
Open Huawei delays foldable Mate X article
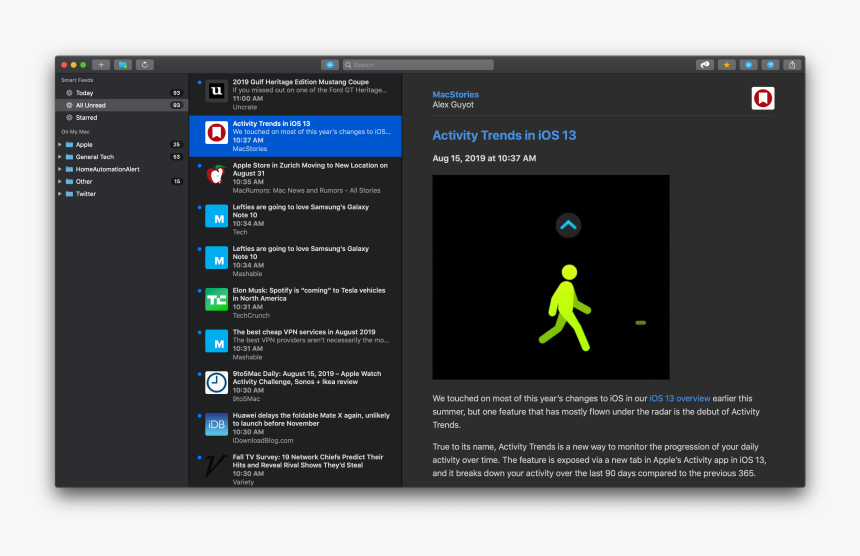click(295, 428)
